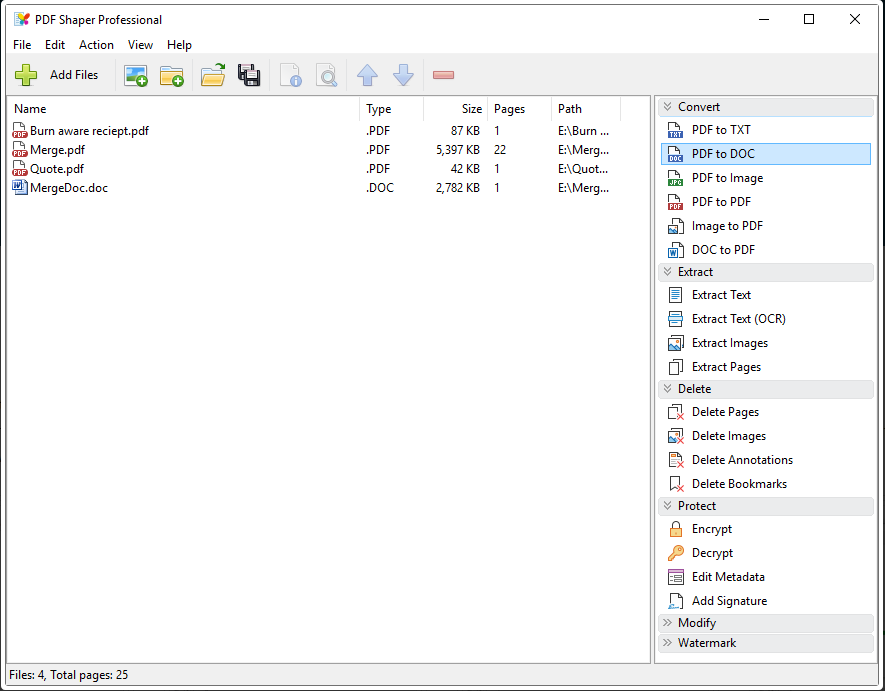Sort files by Path column header
885x691 pixels.
click(586, 109)
